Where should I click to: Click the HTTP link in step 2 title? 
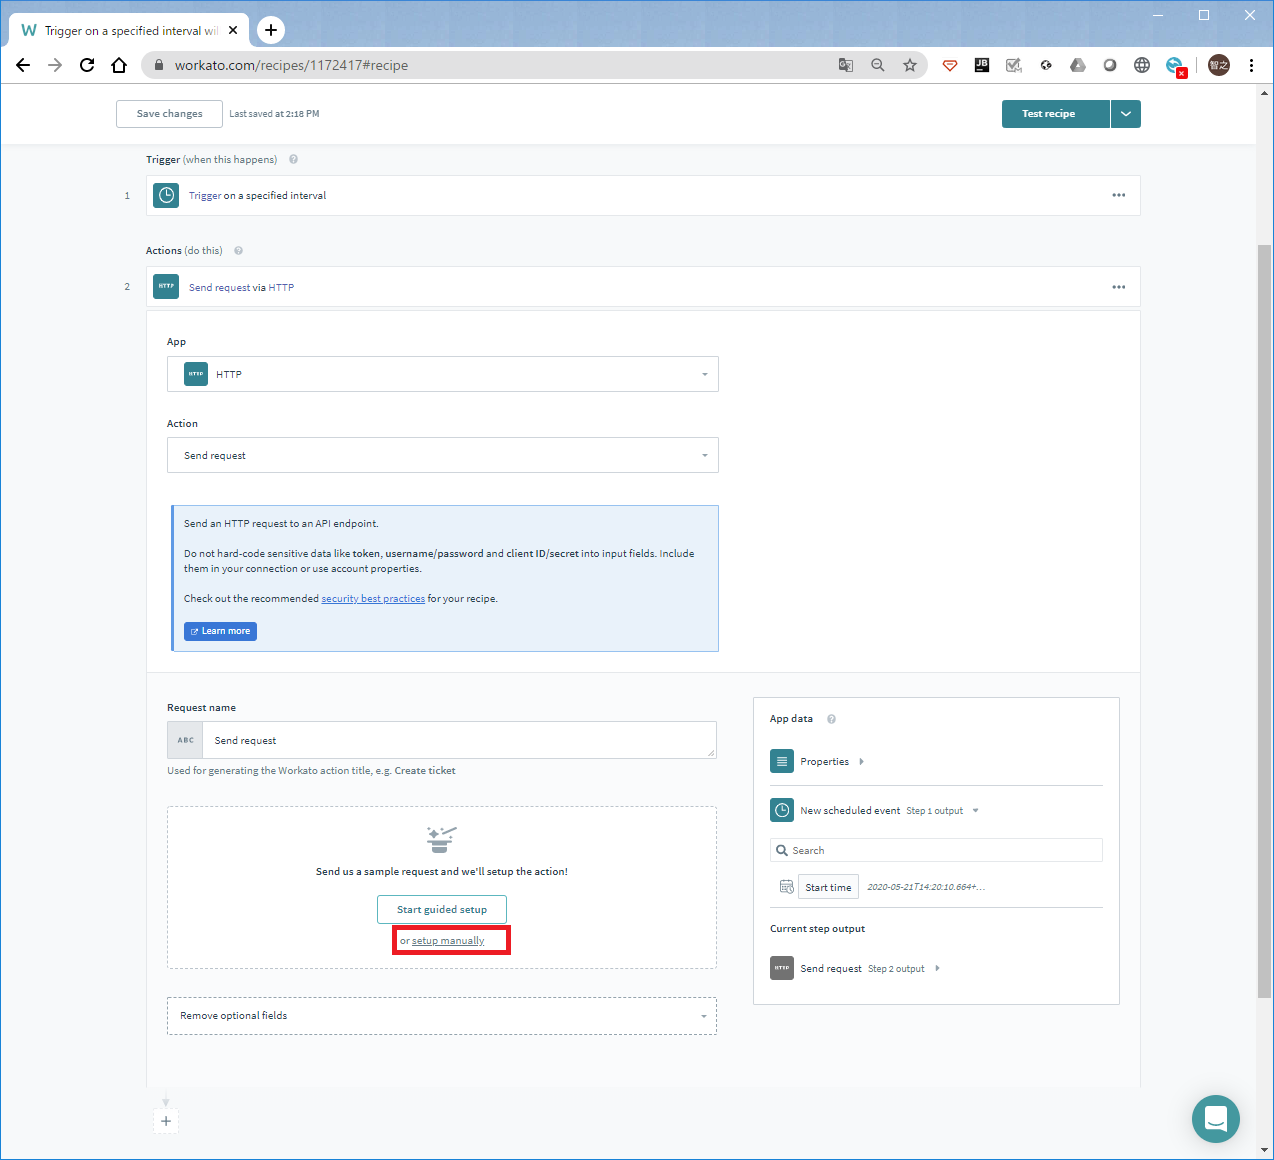pyautogui.click(x=281, y=288)
